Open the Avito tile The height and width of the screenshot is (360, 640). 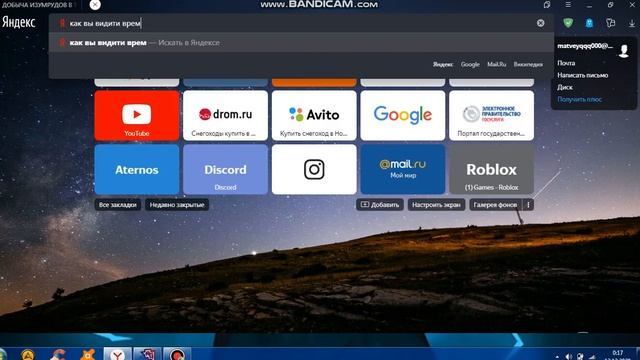click(314, 116)
